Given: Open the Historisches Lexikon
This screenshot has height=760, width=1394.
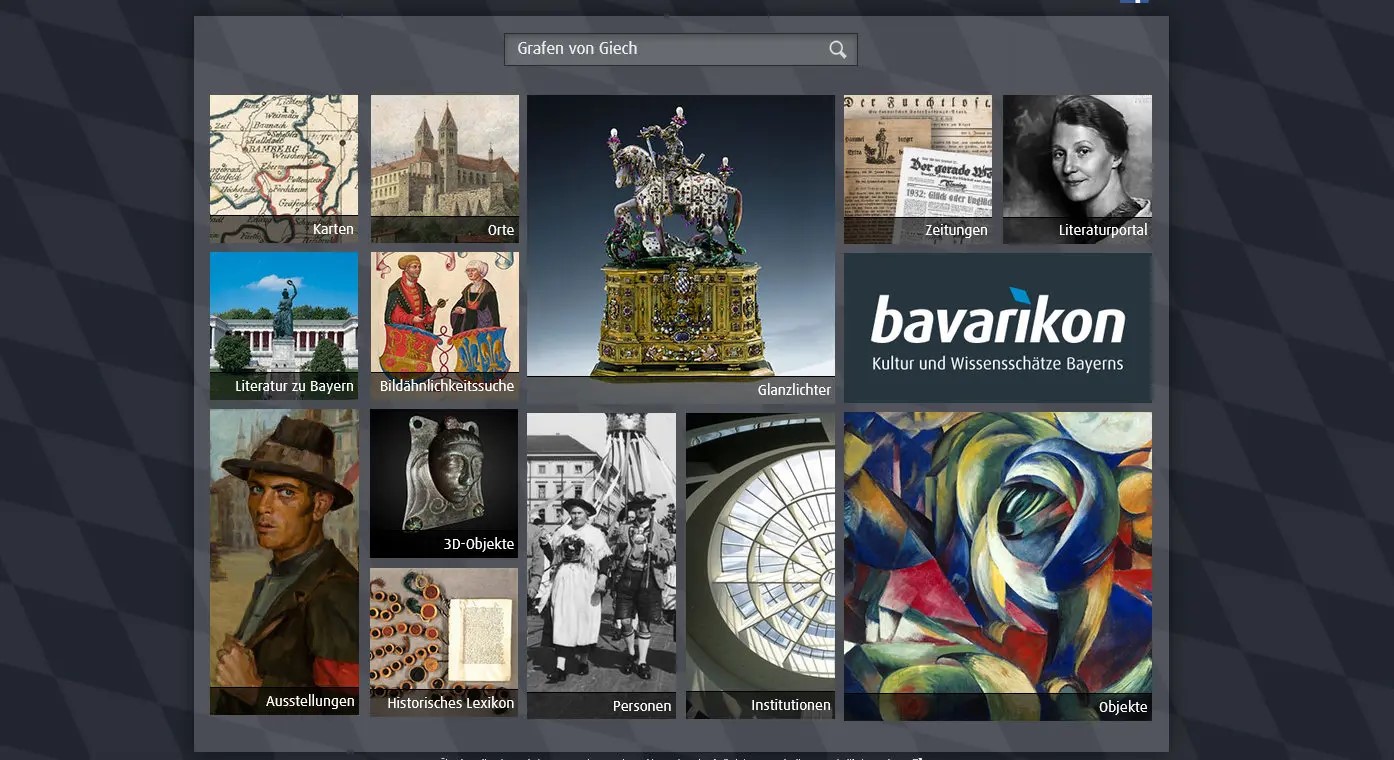Looking at the screenshot, I should (x=444, y=640).
